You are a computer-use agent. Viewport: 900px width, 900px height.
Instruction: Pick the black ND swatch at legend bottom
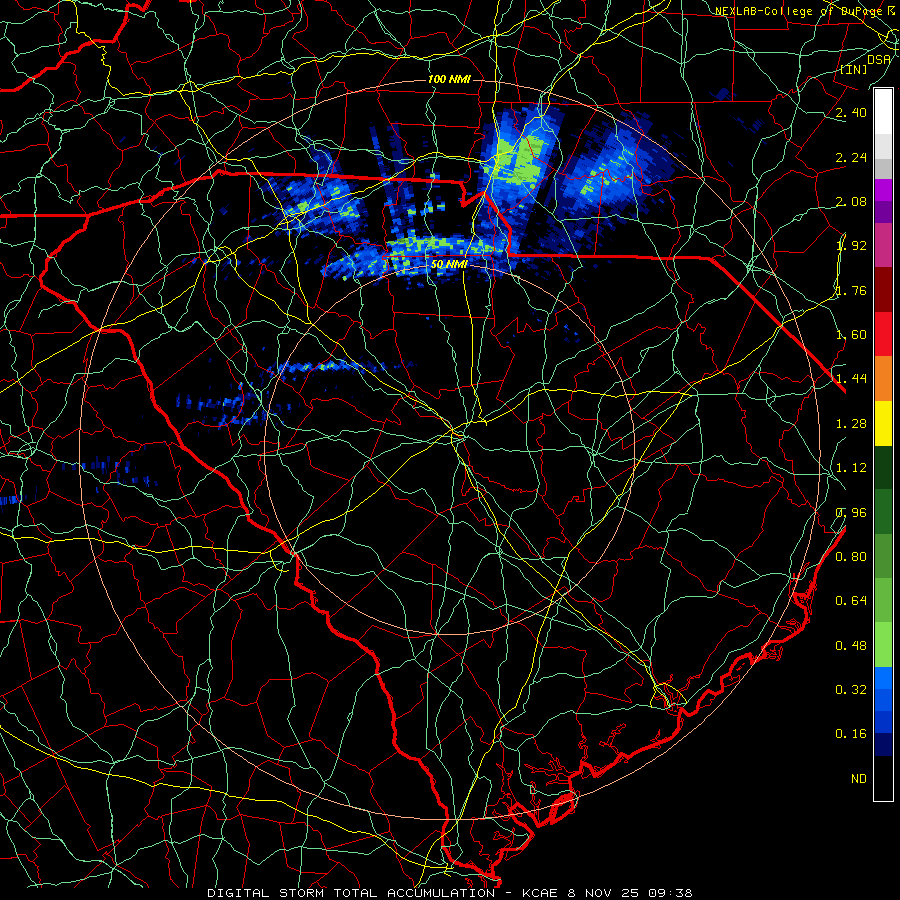[883, 778]
